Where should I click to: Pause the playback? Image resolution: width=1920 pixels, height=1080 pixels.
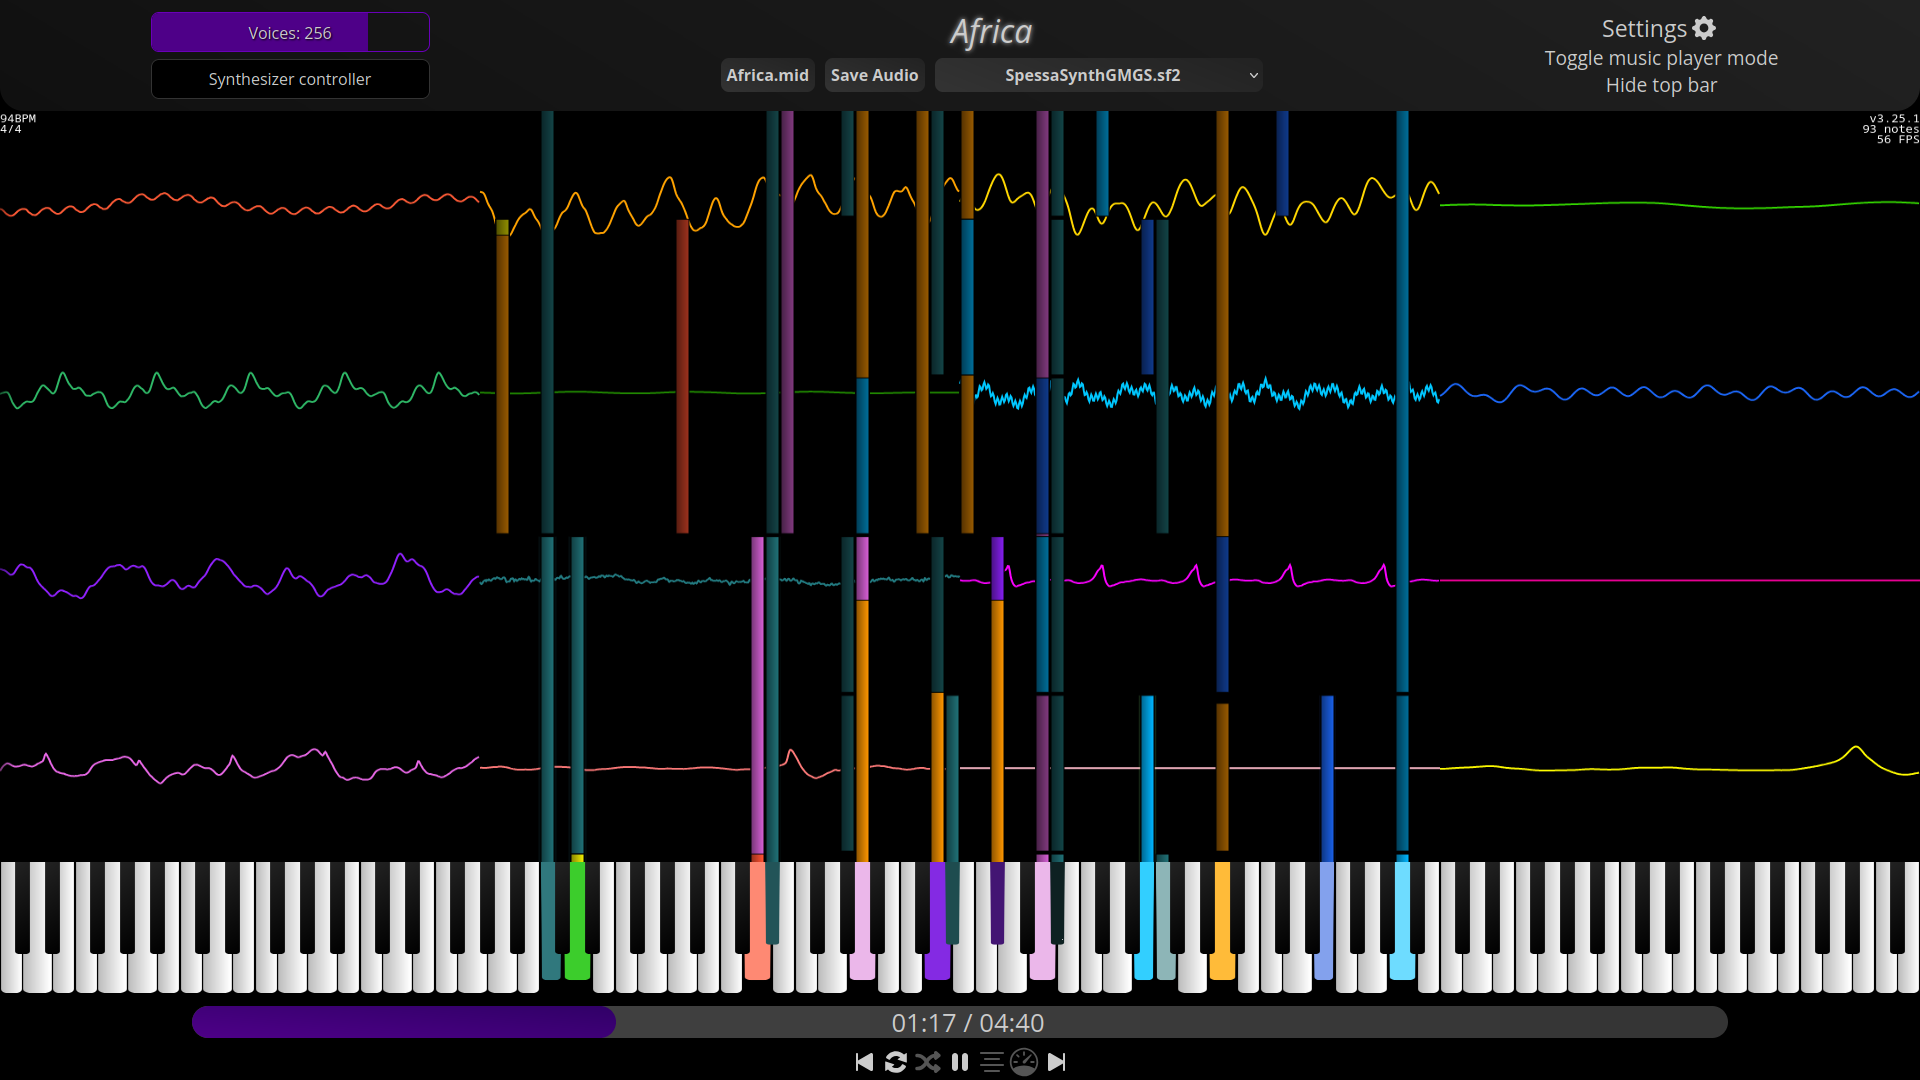coord(960,1062)
